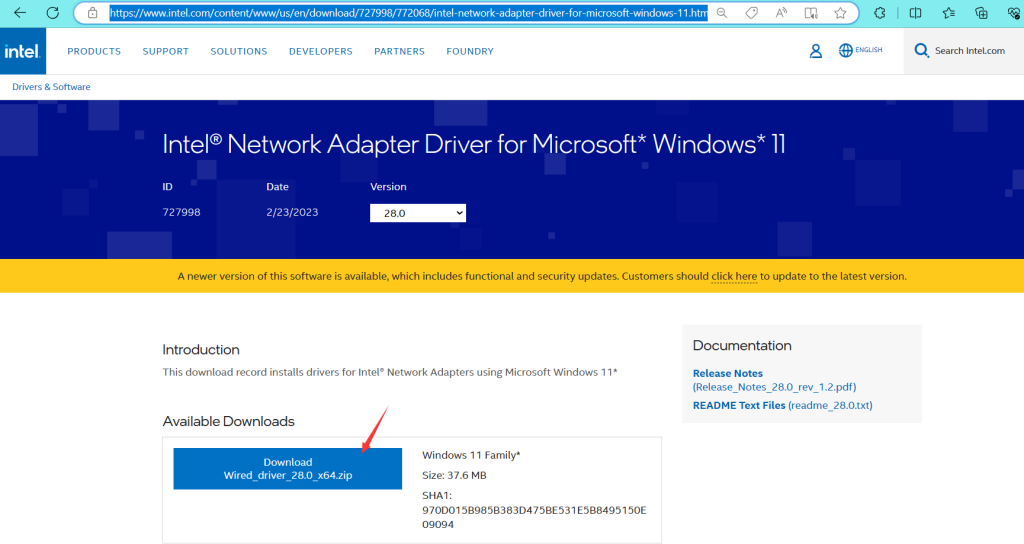Click the Intel user account icon

[x=816, y=51]
